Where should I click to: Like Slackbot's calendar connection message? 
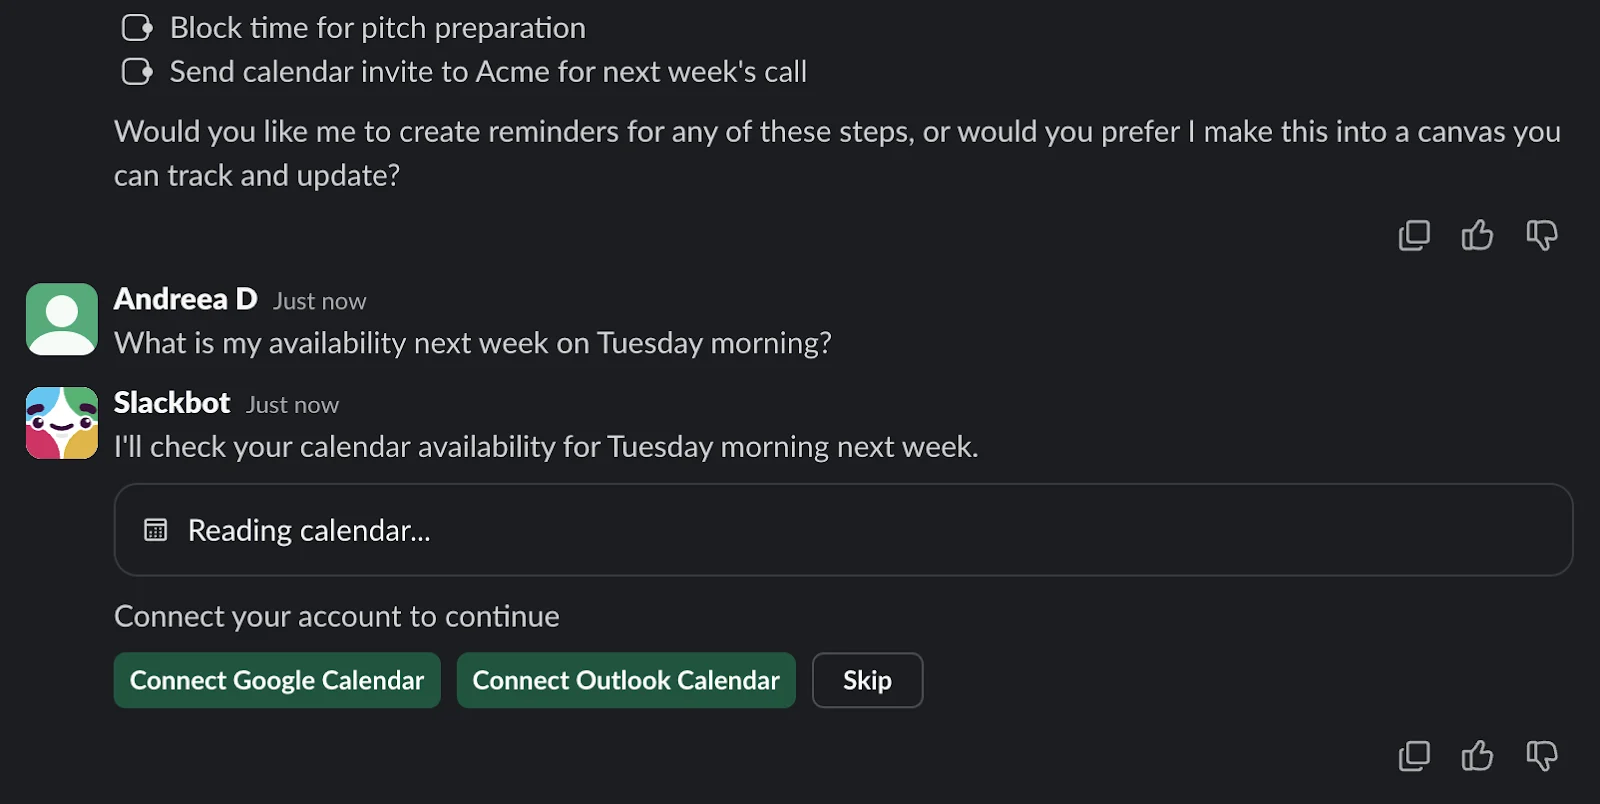[x=1477, y=756]
